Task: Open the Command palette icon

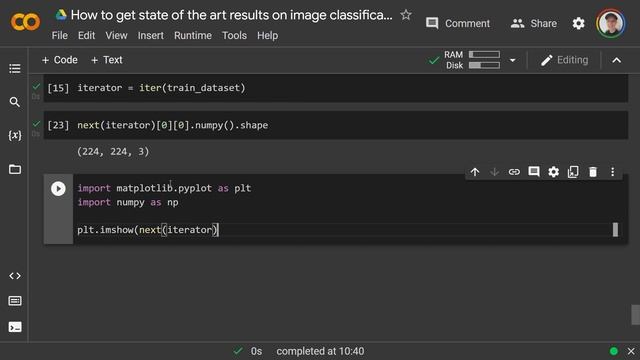Action: click(x=15, y=301)
